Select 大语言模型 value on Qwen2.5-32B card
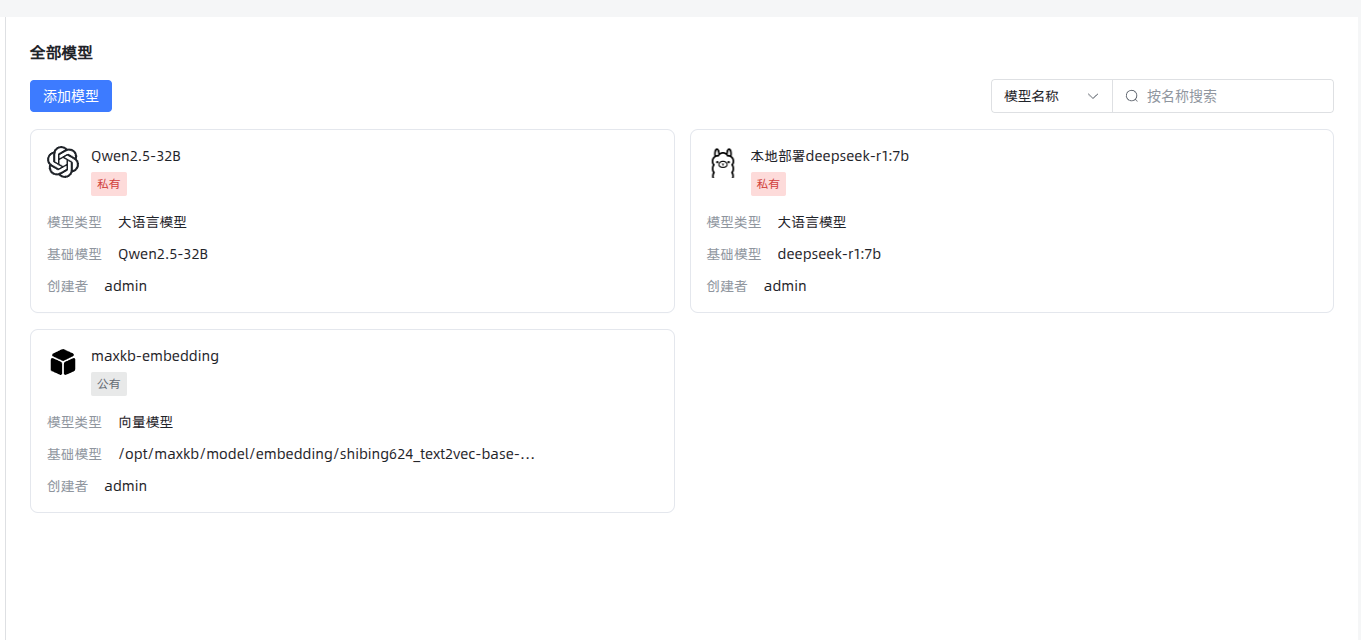Image resolution: width=1361 pixels, height=640 pixels. [152, 222]
